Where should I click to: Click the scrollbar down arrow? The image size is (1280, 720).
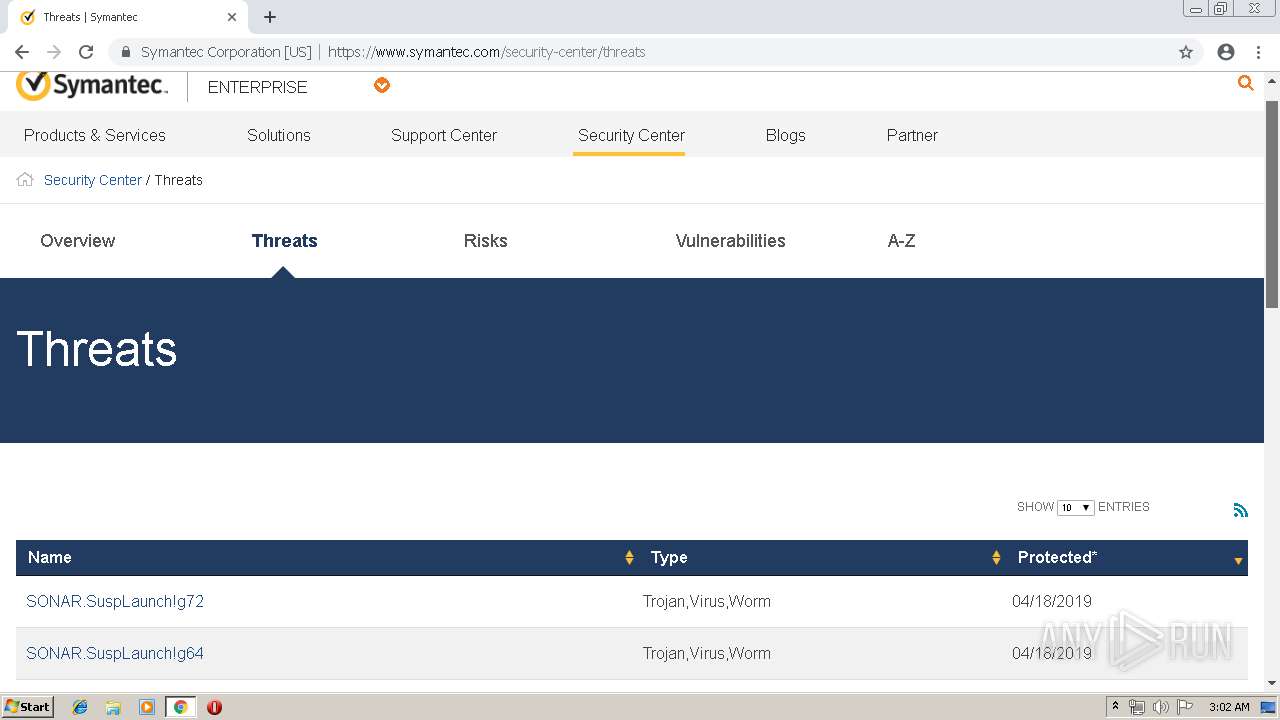click(1272, 684)
